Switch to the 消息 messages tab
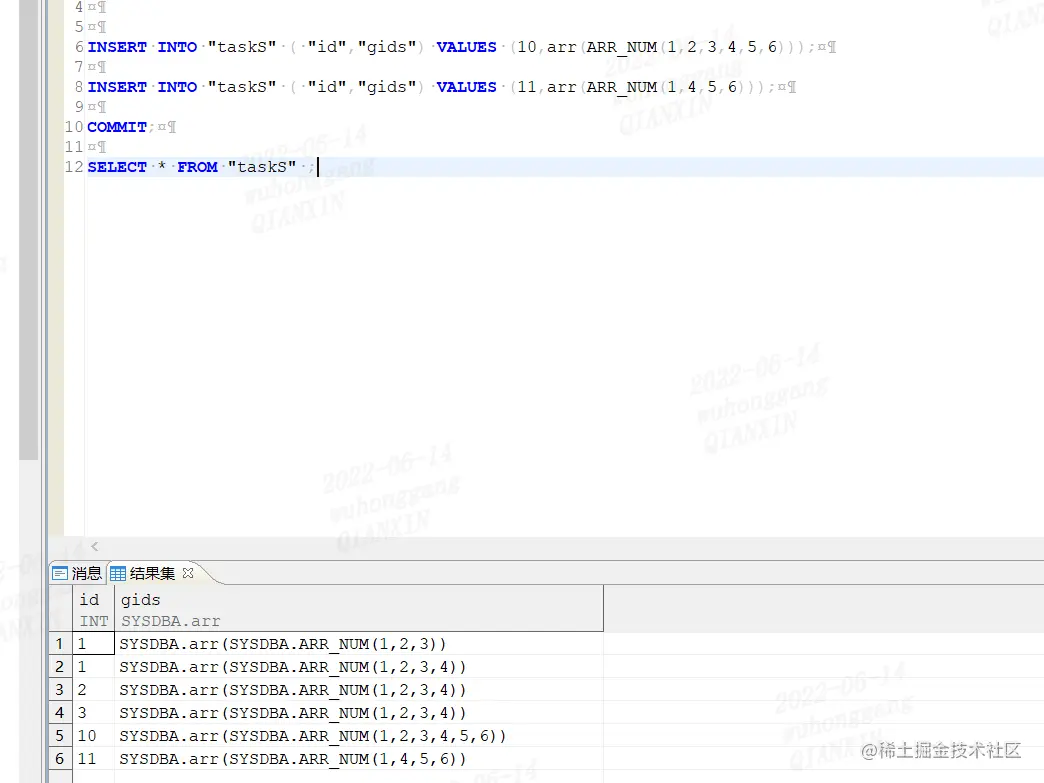The image size is (1044, 783). point(77,573)
